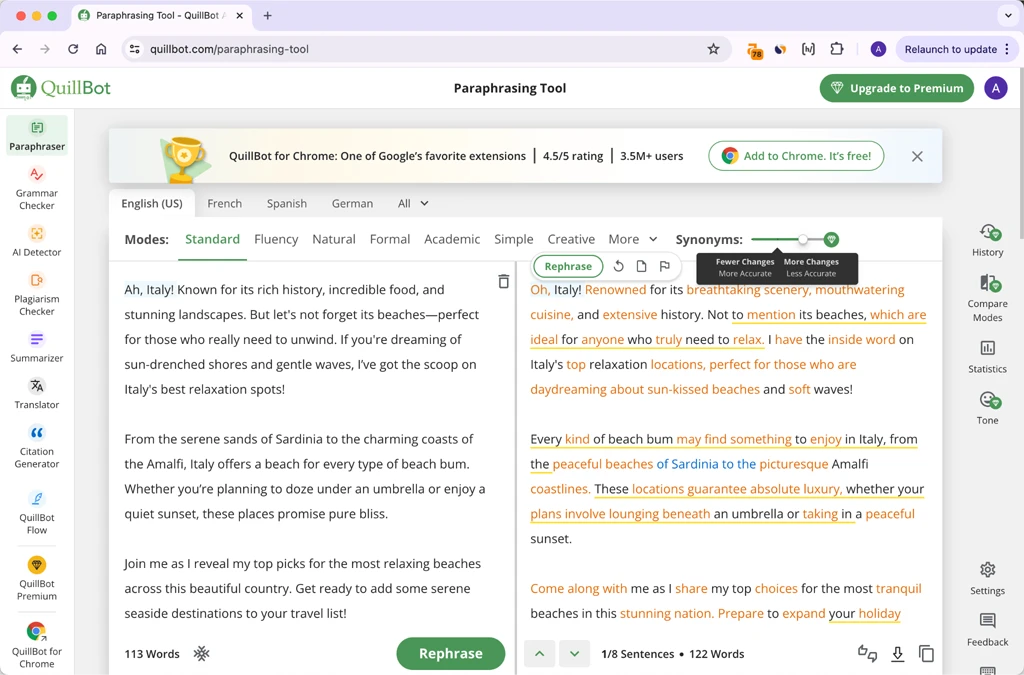
Task: Switch to the French language tab
Action: coord(225,204)
